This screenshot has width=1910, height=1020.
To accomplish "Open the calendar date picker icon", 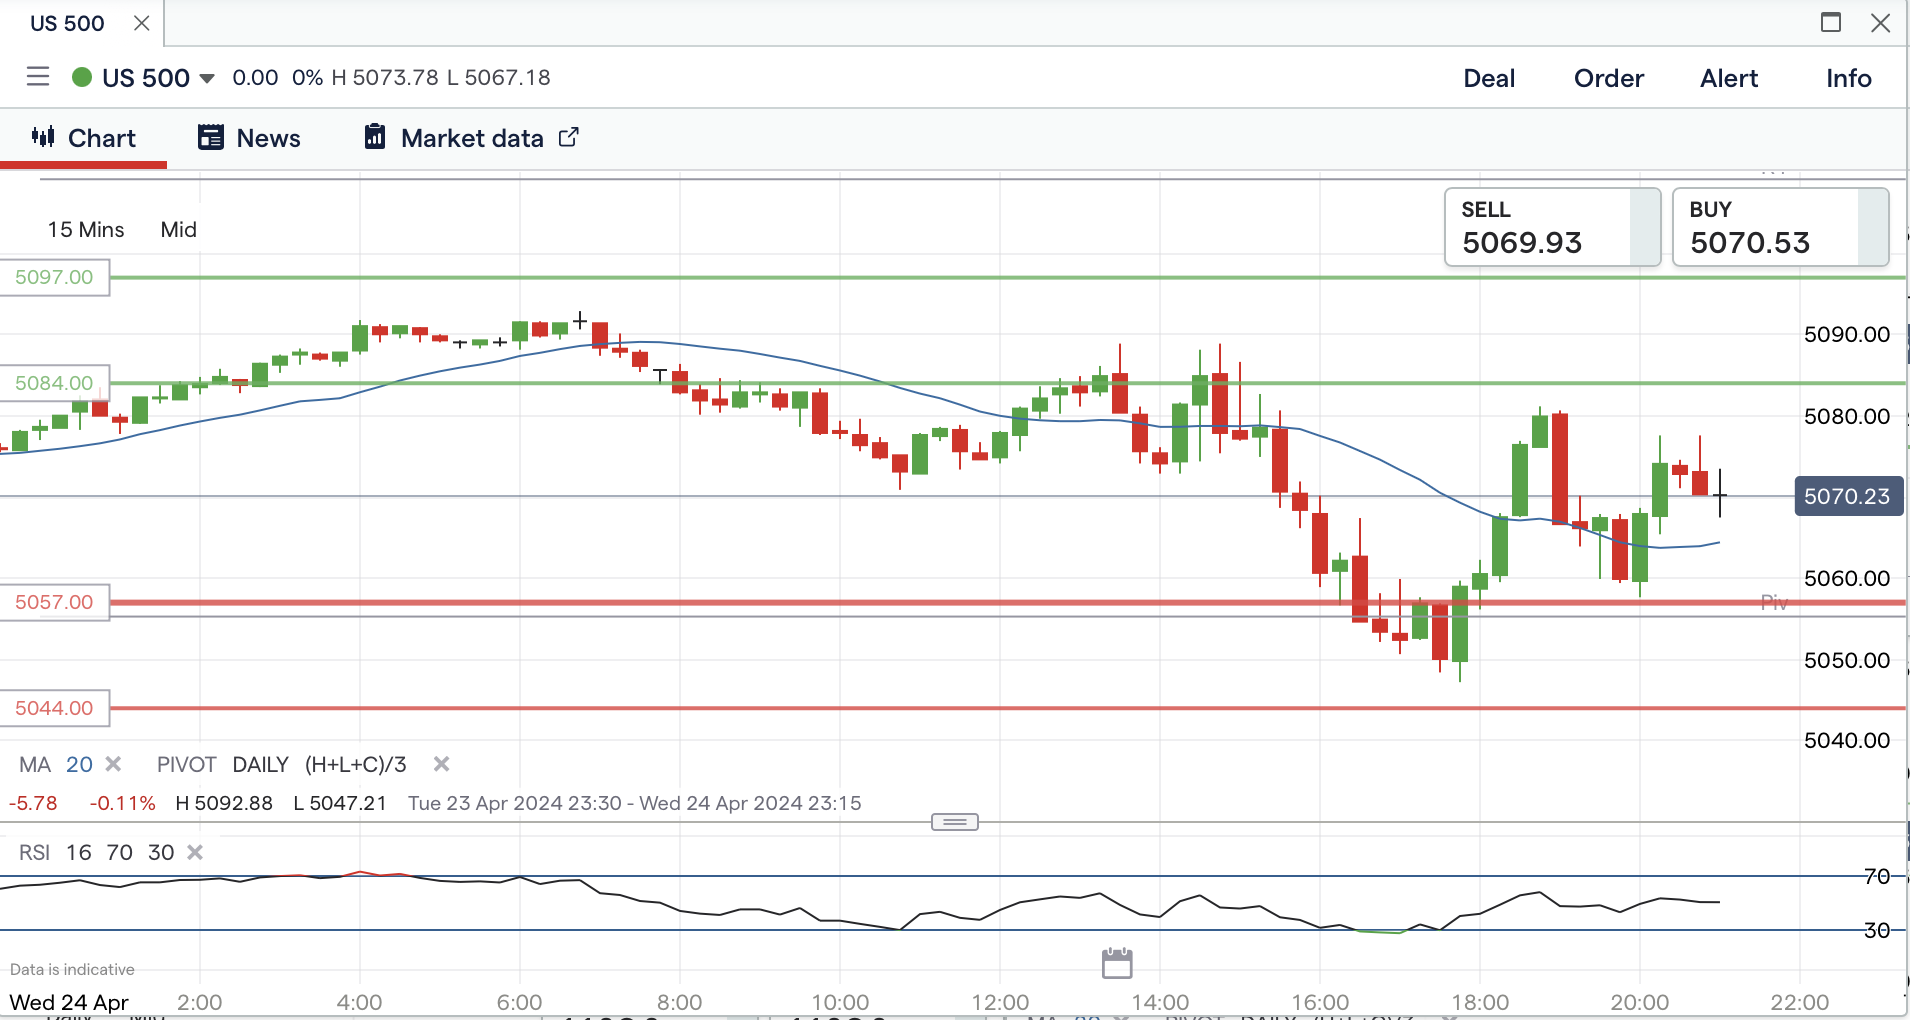I will point(1117,963).
